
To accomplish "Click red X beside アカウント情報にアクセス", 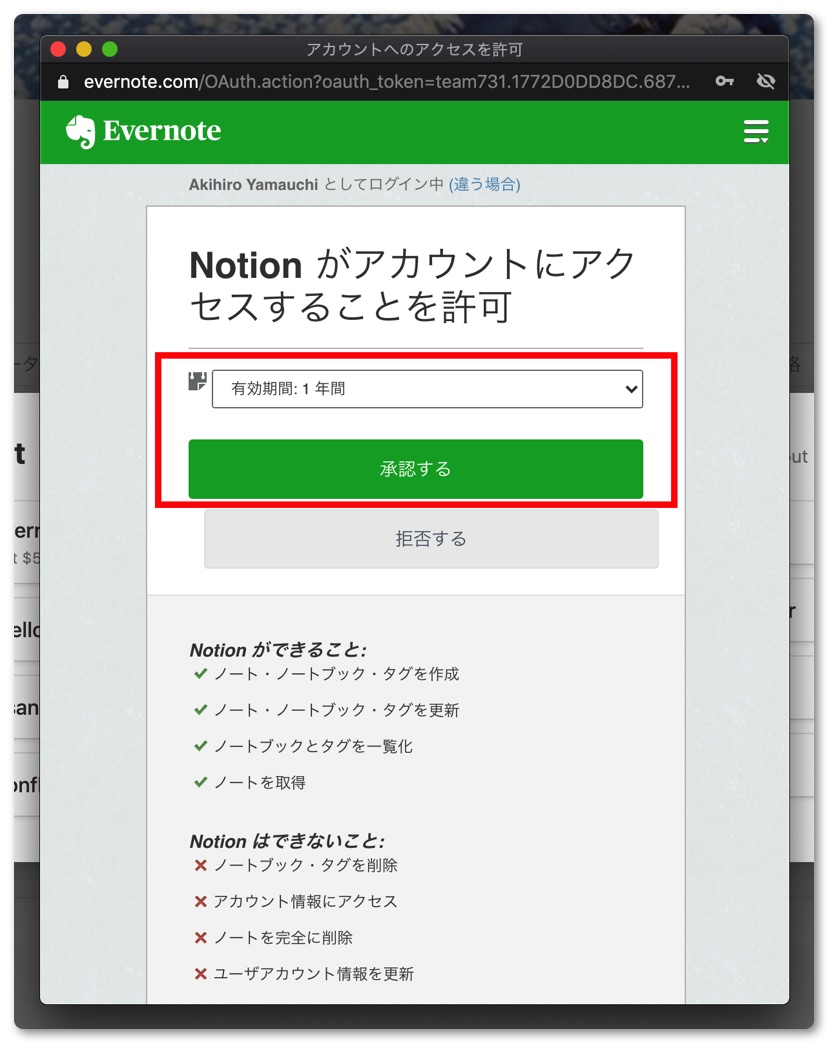I will pos(200,902).
